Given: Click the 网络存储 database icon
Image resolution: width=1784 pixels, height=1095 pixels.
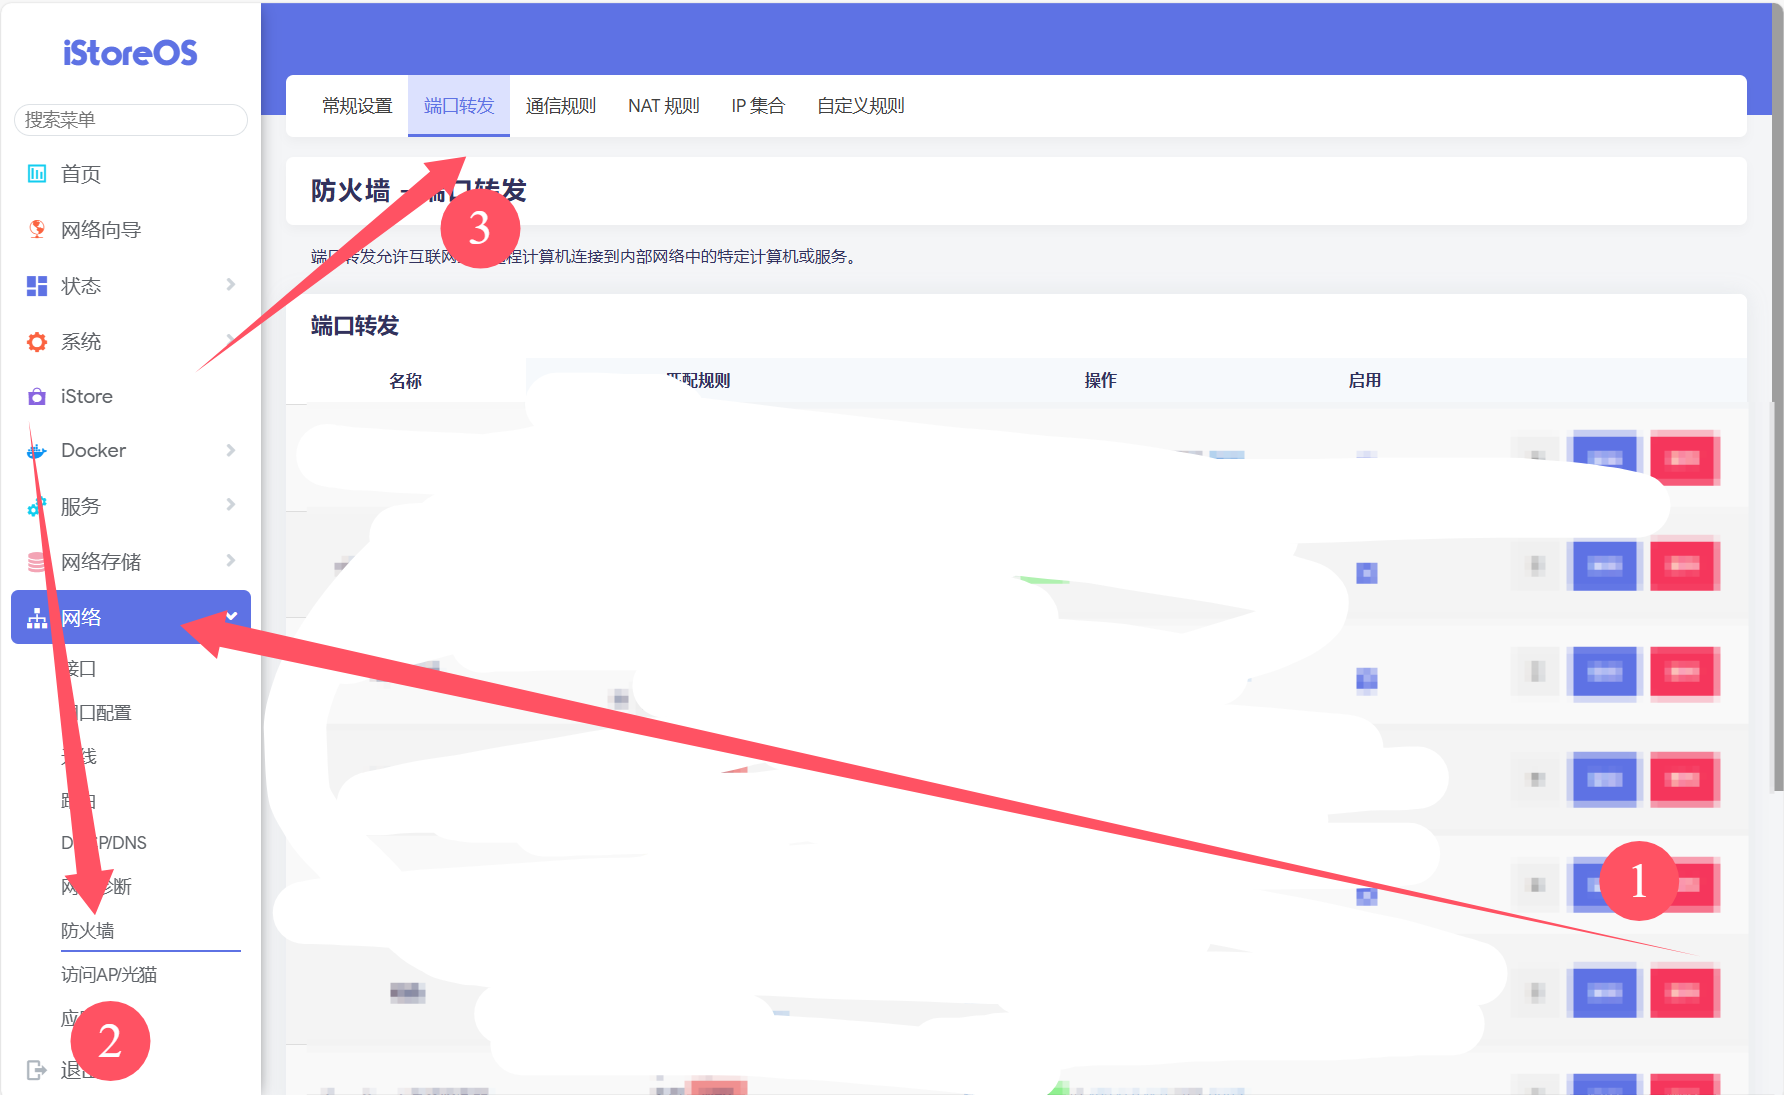Looking at the screenshot, I should (37, 562).
